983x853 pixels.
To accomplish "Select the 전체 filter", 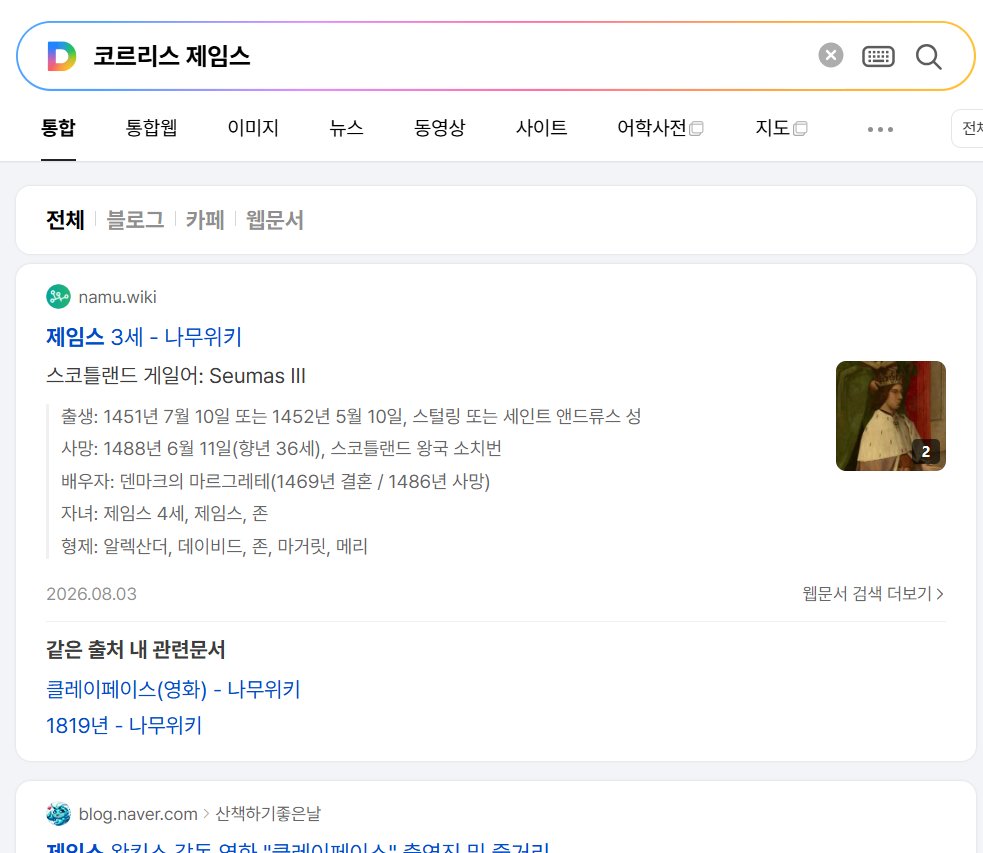I will click(x=65, y=220).
